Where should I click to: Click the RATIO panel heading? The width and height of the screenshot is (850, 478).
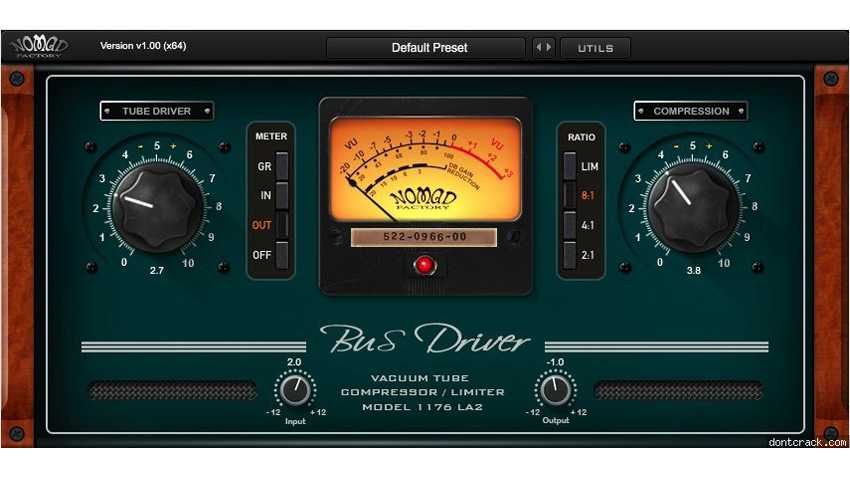coord(581,138)
